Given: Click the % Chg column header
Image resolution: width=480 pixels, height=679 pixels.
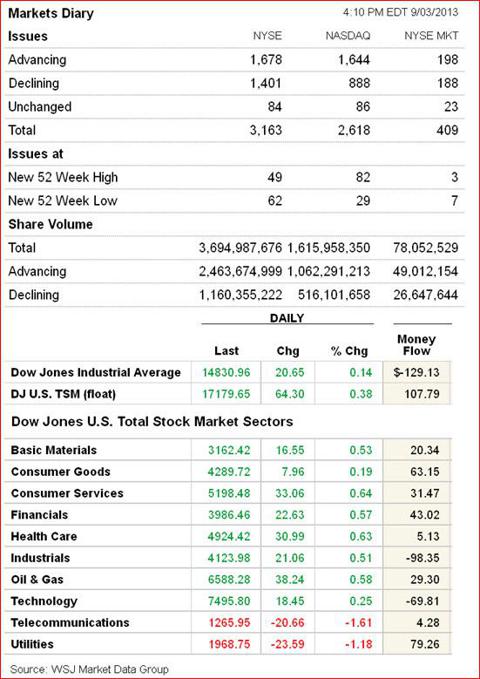Looking at the screenshot, I should (x=349, y=351).
